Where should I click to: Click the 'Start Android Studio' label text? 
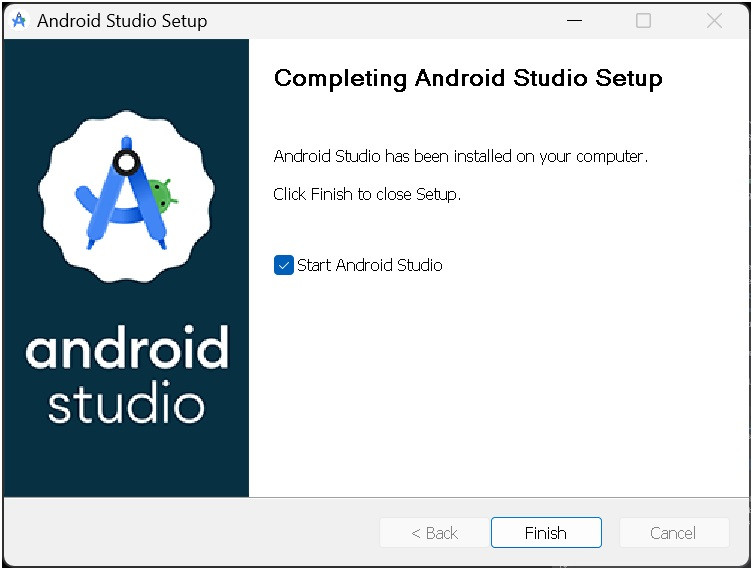click(x=369, y=265)
